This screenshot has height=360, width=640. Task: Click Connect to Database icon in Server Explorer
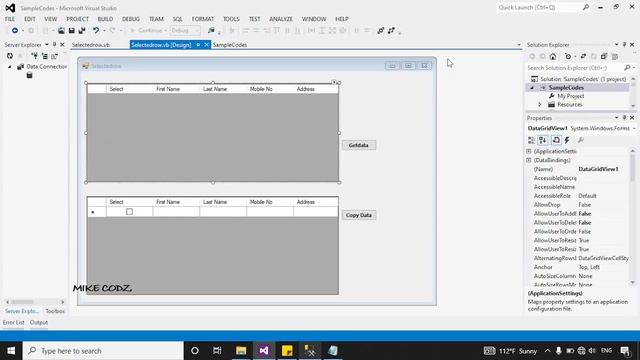point(35,56)
